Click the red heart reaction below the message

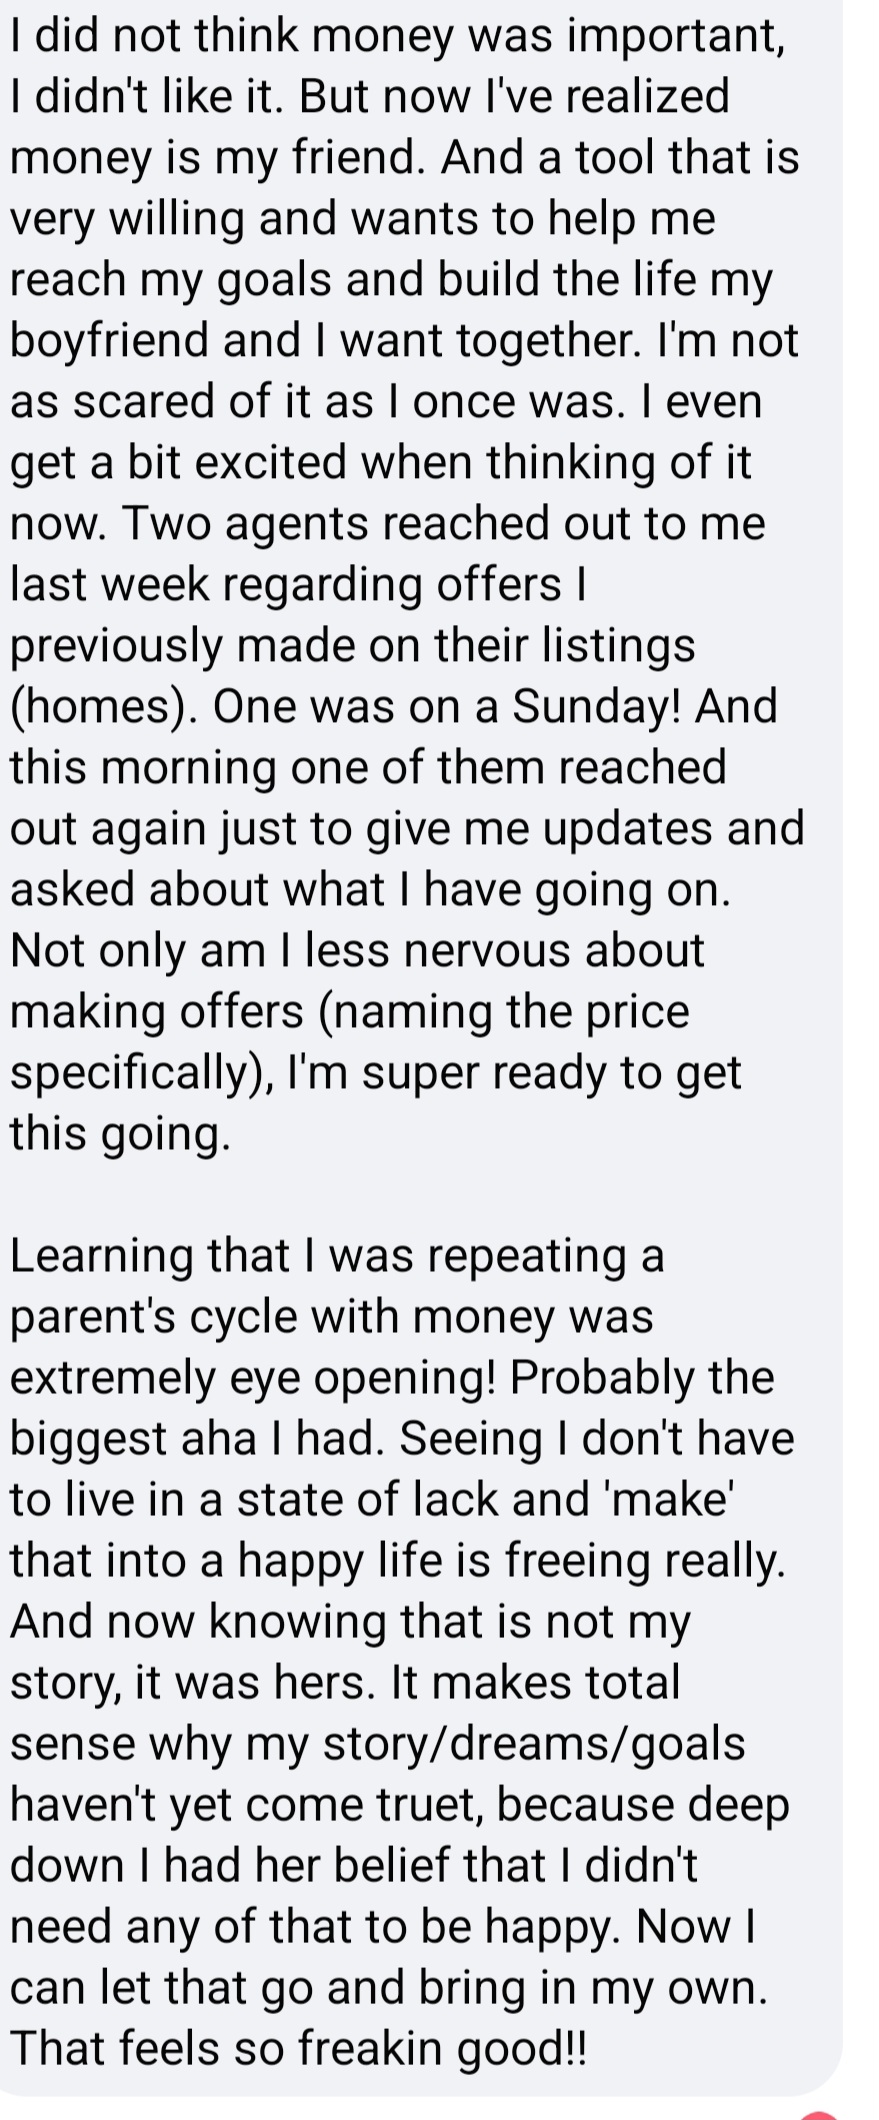pos(820,2112)
